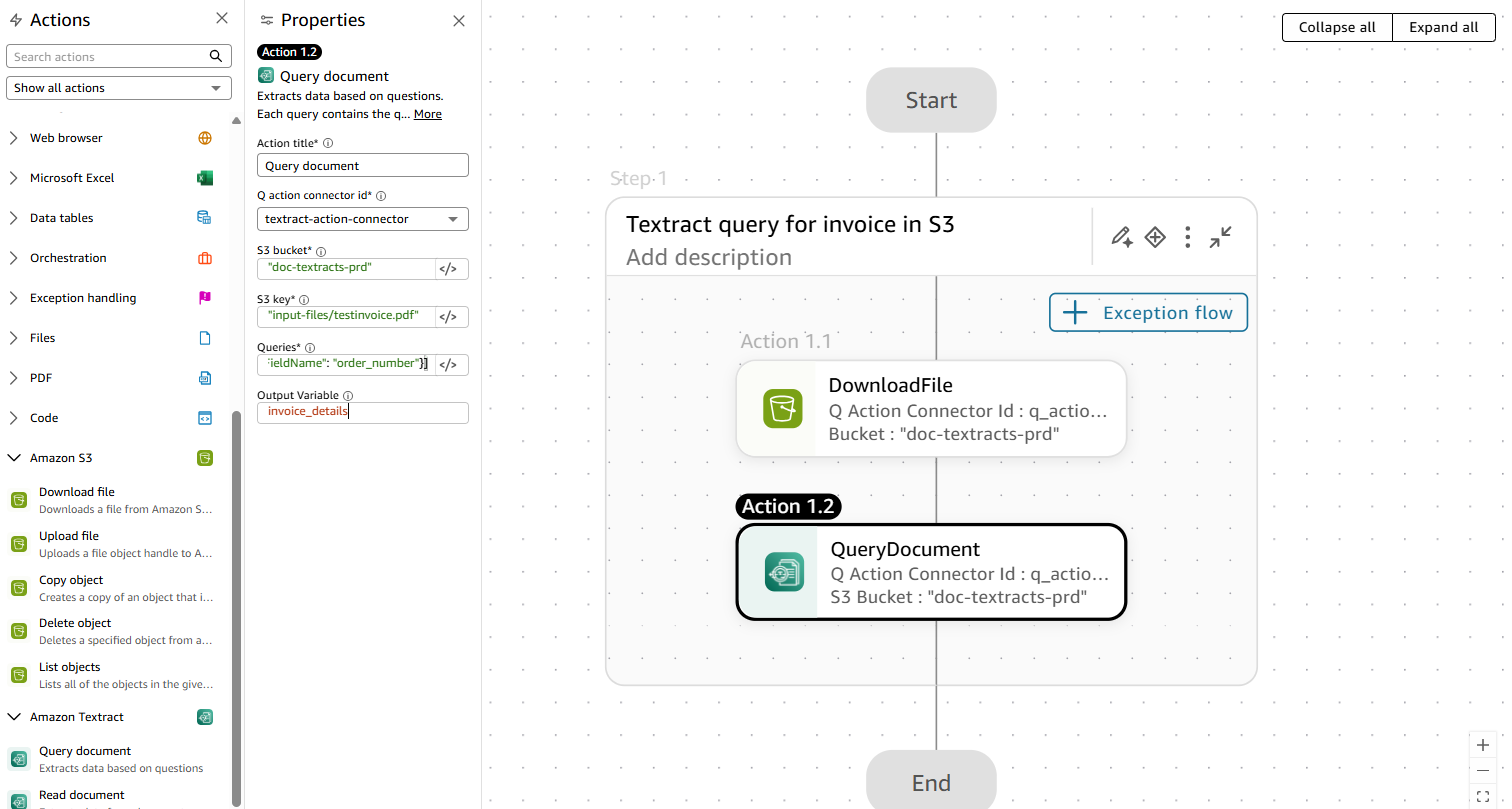The width and height of the screenshot is (1512, 809).
Task: Expand the Code category
Action: click(13, 418)
